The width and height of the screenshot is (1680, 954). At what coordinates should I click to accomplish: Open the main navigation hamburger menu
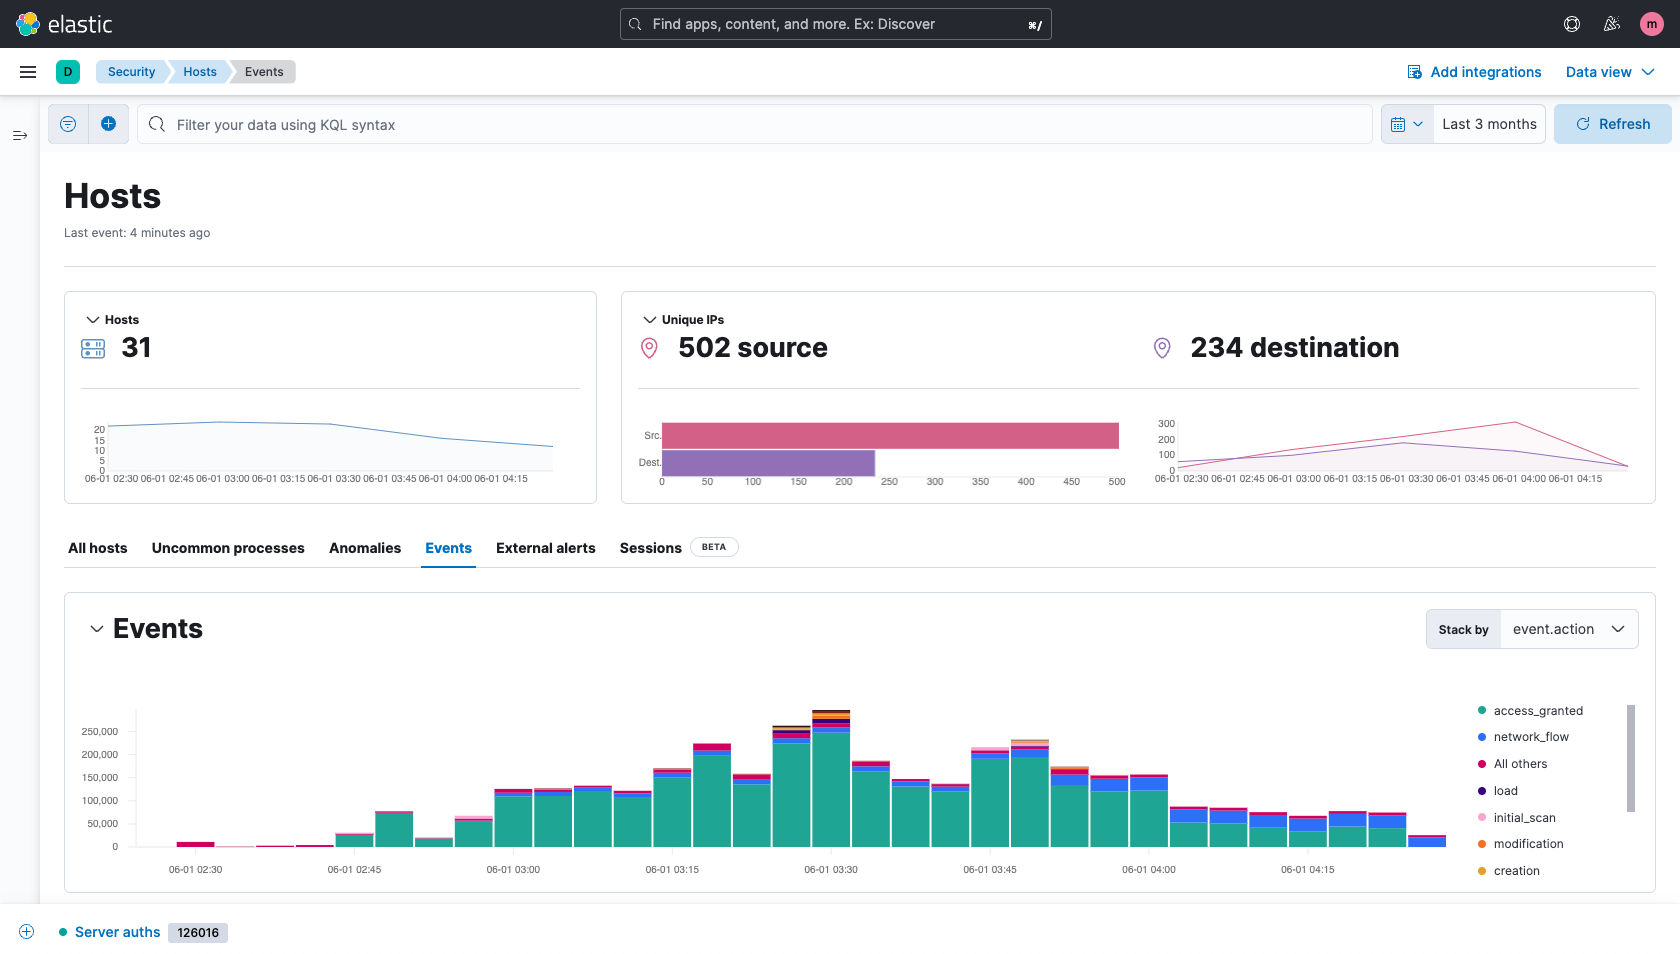(28, 72)
